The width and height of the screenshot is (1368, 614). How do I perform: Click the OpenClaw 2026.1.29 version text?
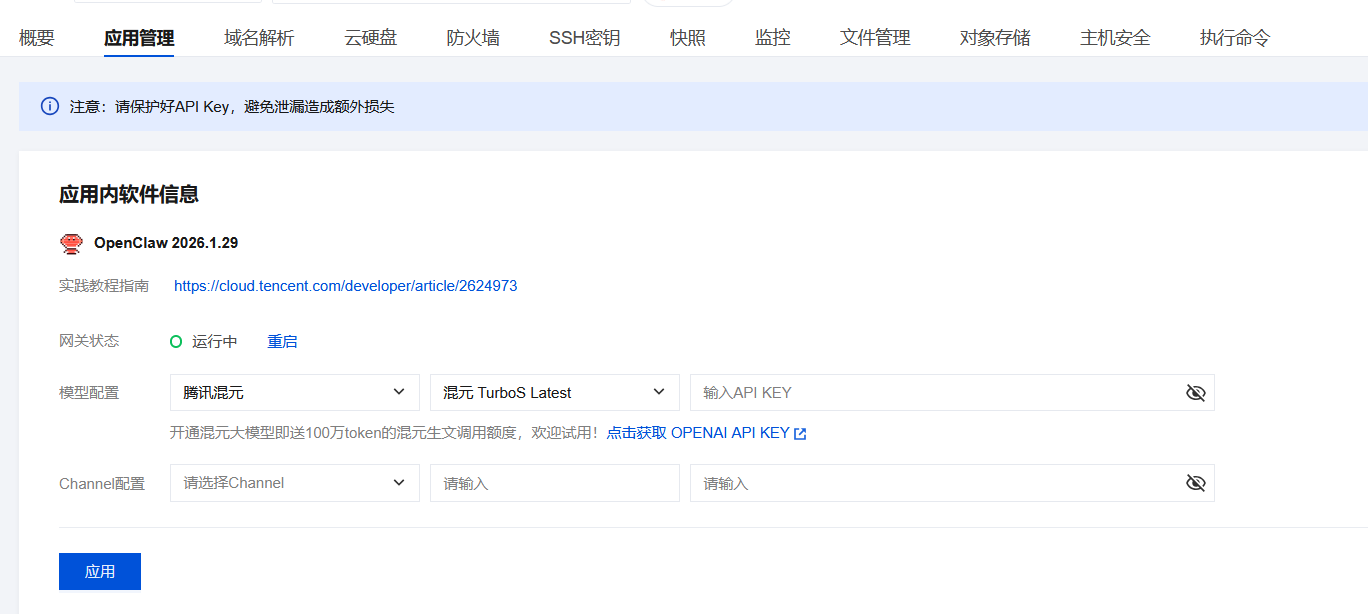(166, 243)
